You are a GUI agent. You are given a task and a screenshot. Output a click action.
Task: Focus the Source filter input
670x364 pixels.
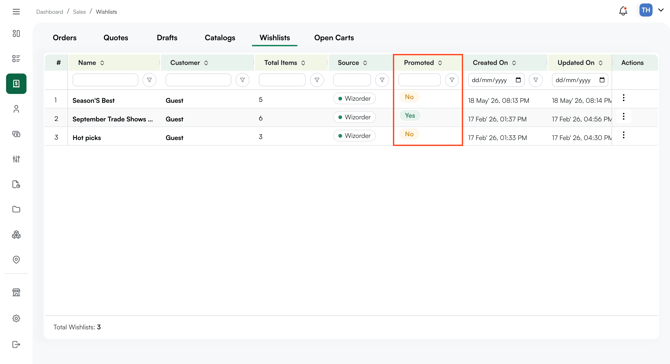coord(352,80)
